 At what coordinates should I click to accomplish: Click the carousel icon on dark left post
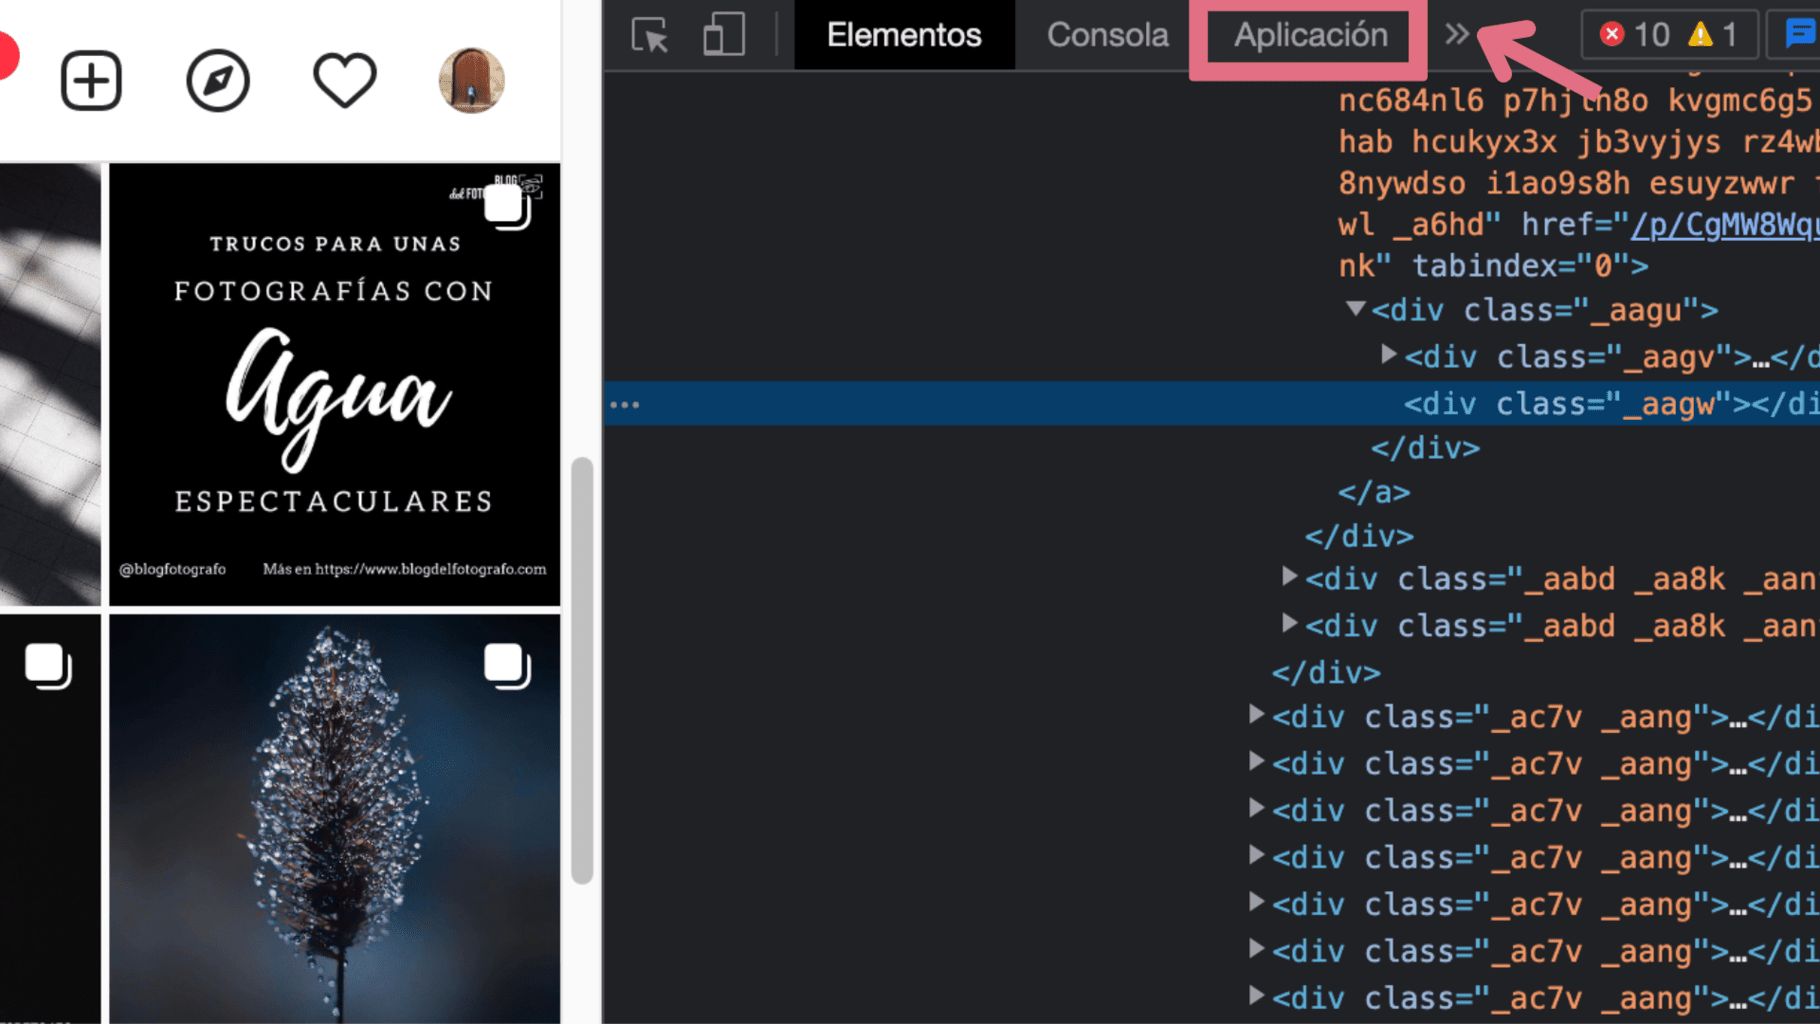pos(48,666)
